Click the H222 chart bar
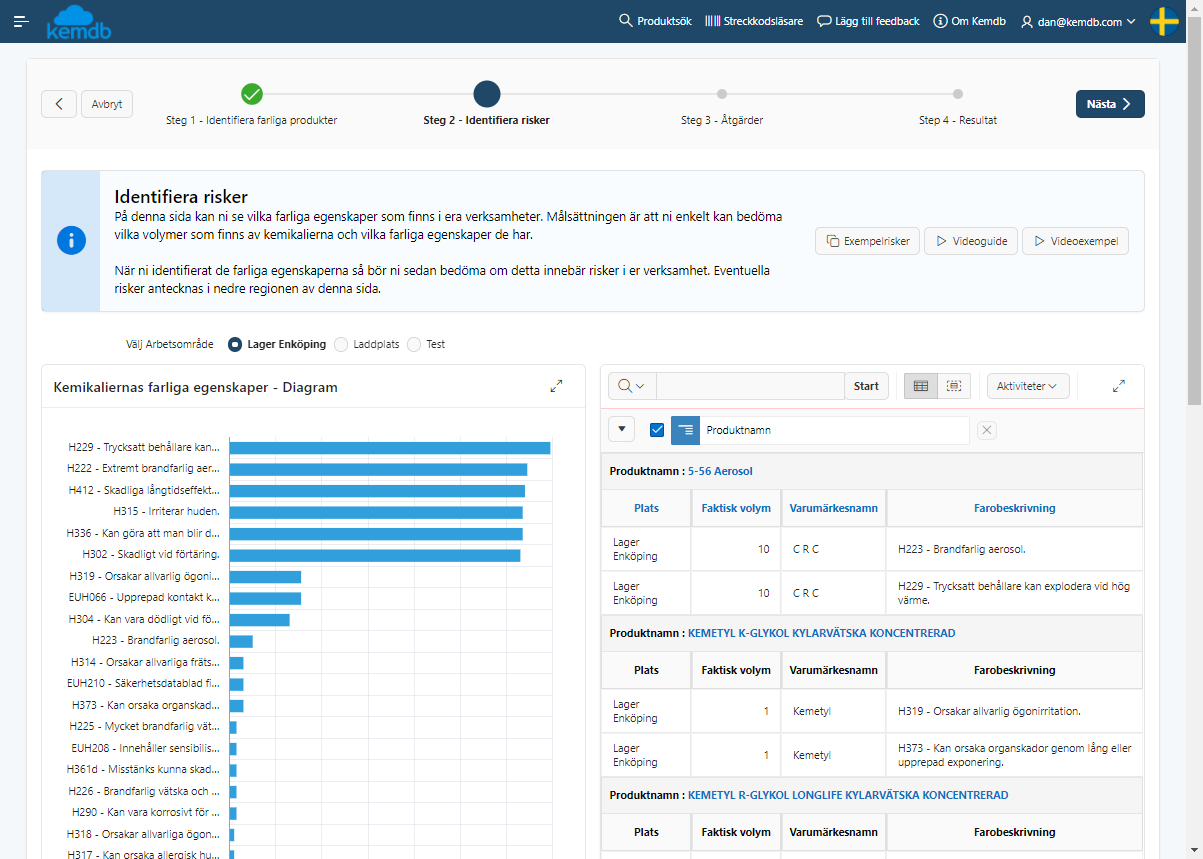 (378, 469)
